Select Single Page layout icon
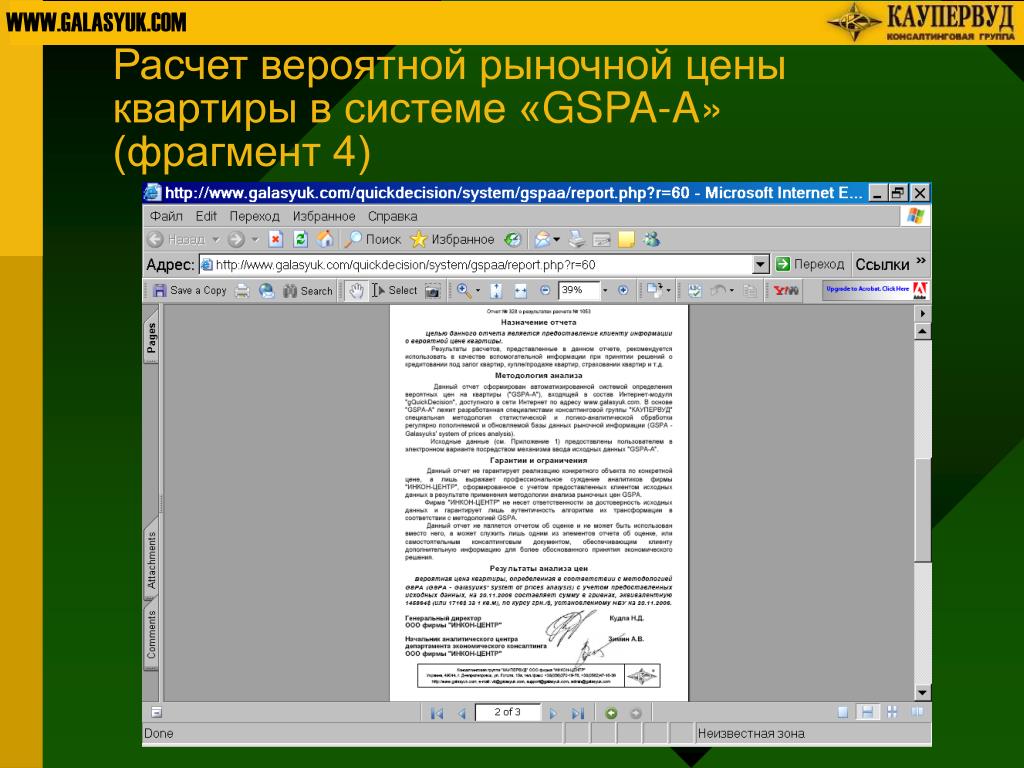 coord(842,712)
